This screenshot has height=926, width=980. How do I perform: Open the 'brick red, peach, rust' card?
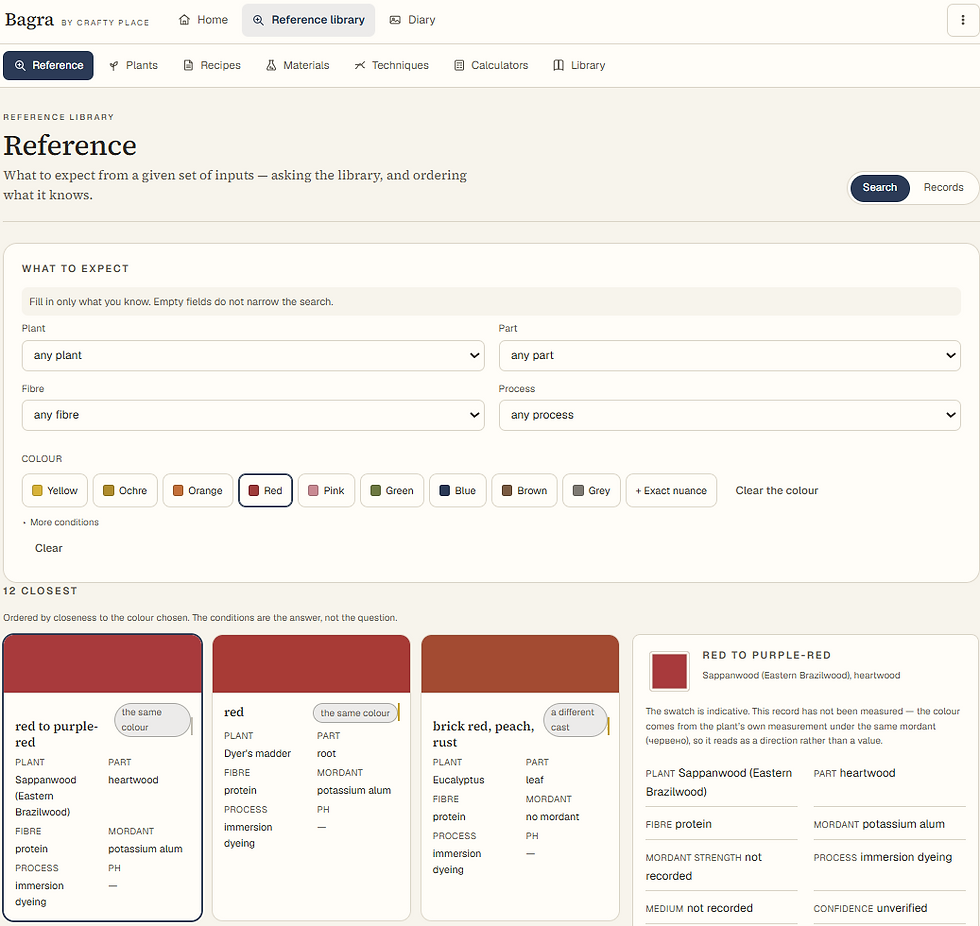coord(520,778)
